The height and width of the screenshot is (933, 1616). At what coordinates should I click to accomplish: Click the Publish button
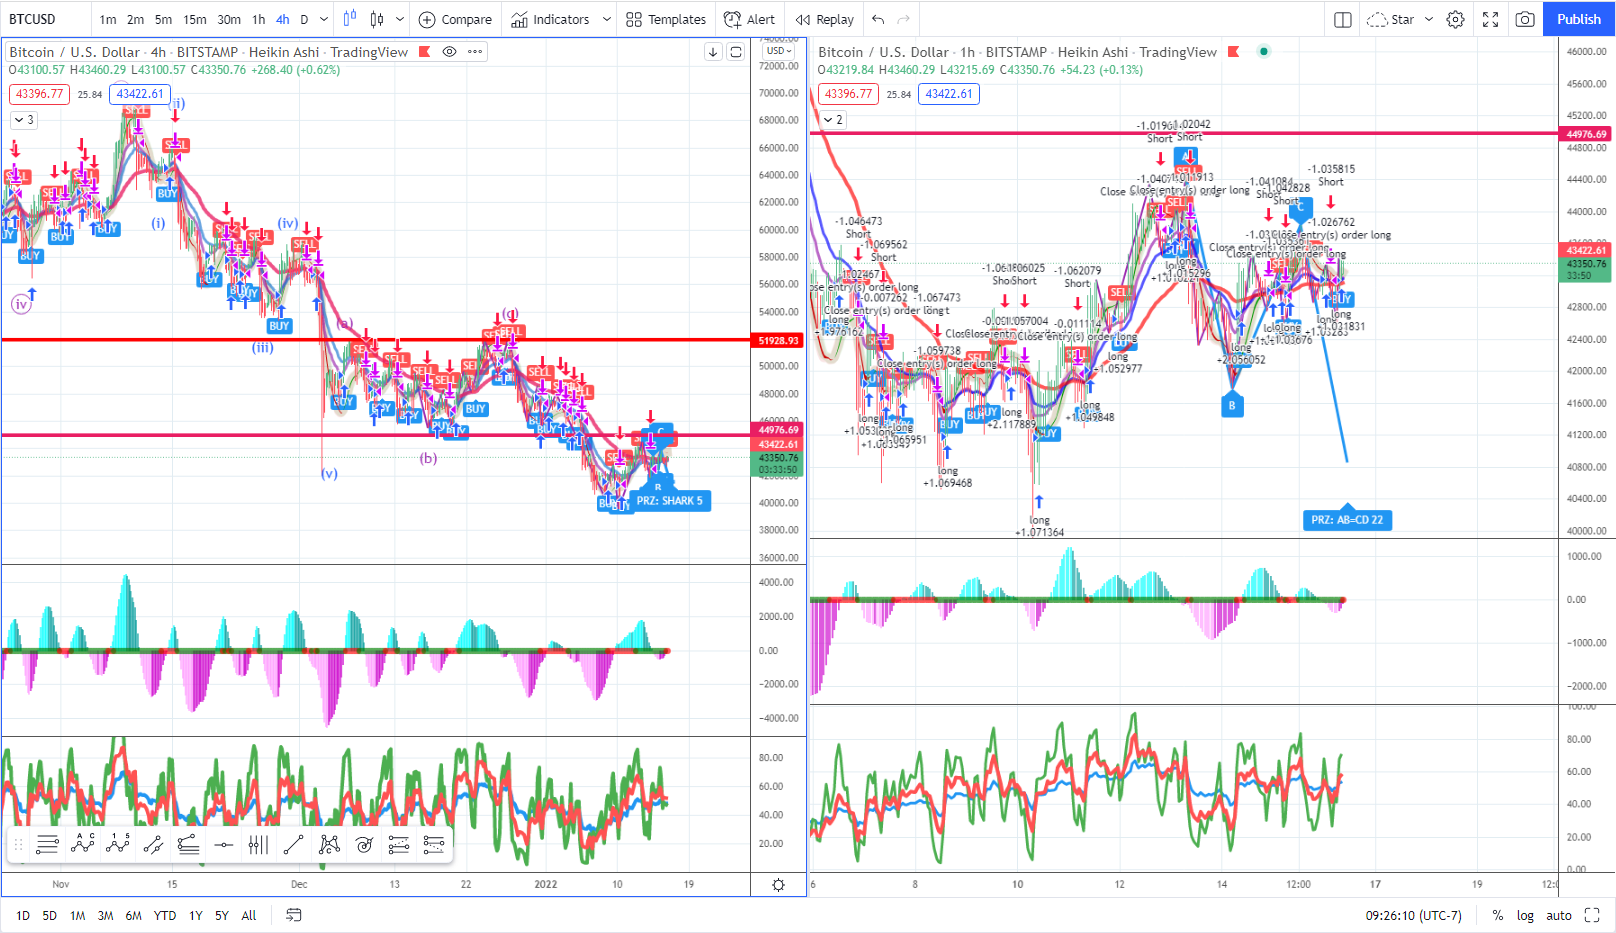[1578, 19]
